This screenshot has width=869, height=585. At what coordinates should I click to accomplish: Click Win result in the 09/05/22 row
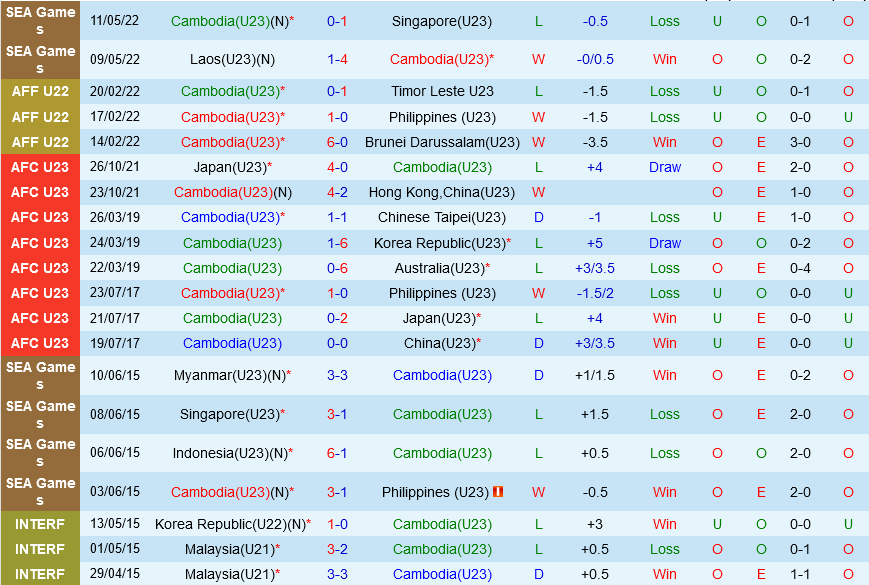click(x=664, y=59)
